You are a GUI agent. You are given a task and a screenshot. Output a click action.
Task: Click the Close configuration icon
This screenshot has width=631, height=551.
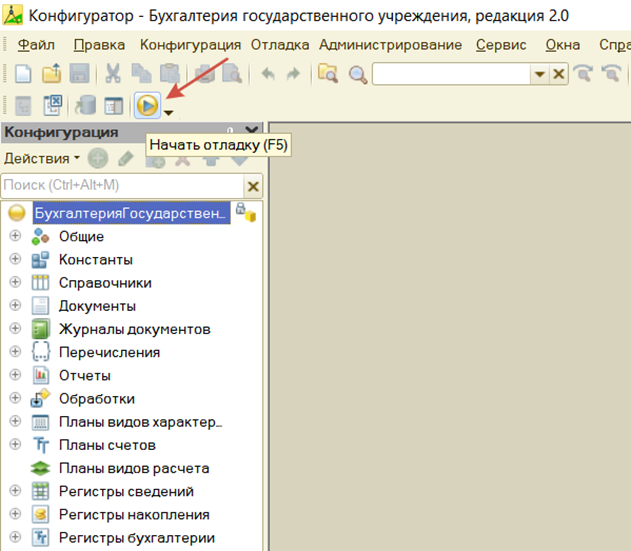(x=53, y=105)
